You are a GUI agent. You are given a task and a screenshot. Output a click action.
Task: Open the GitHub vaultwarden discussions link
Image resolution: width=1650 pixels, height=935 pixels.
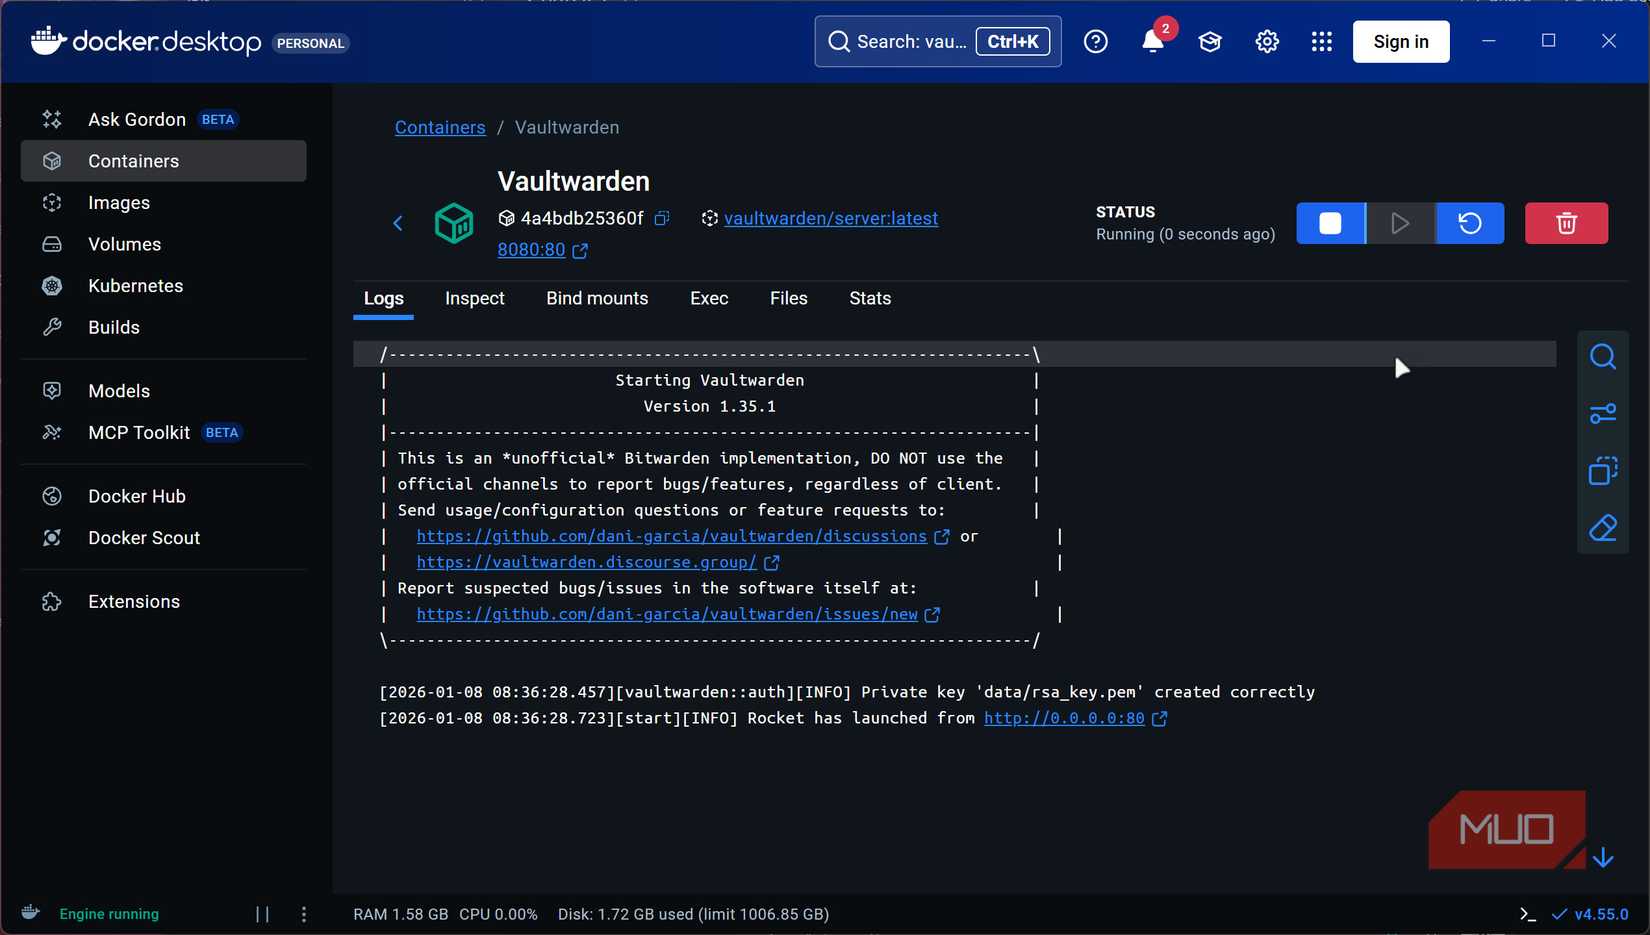pos(672,536)
